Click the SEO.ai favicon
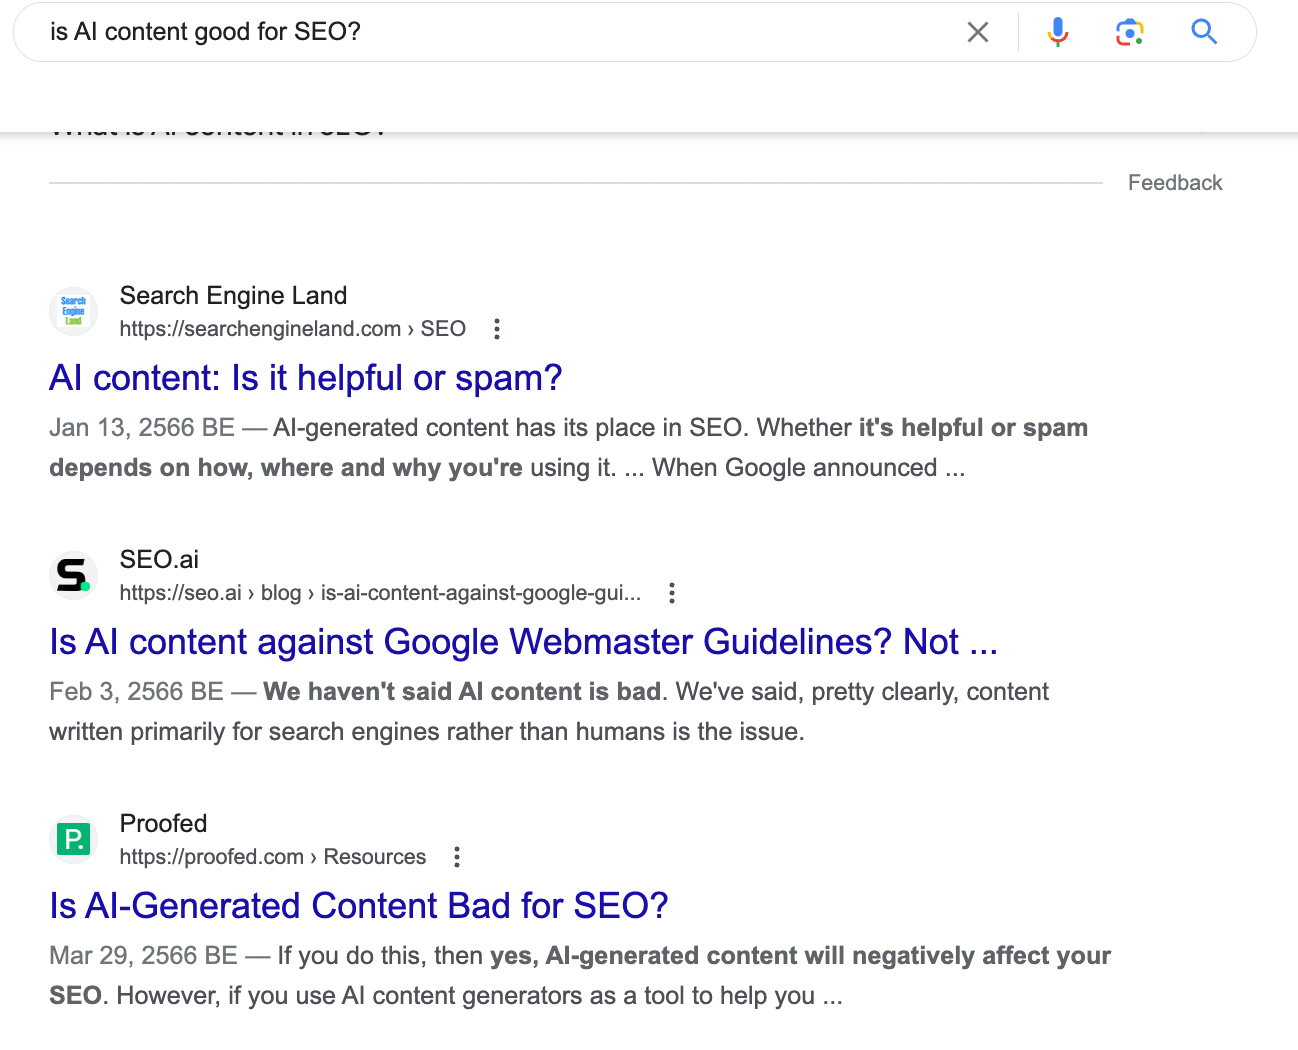This screenshot has height=1050, width=1298. 73,575
